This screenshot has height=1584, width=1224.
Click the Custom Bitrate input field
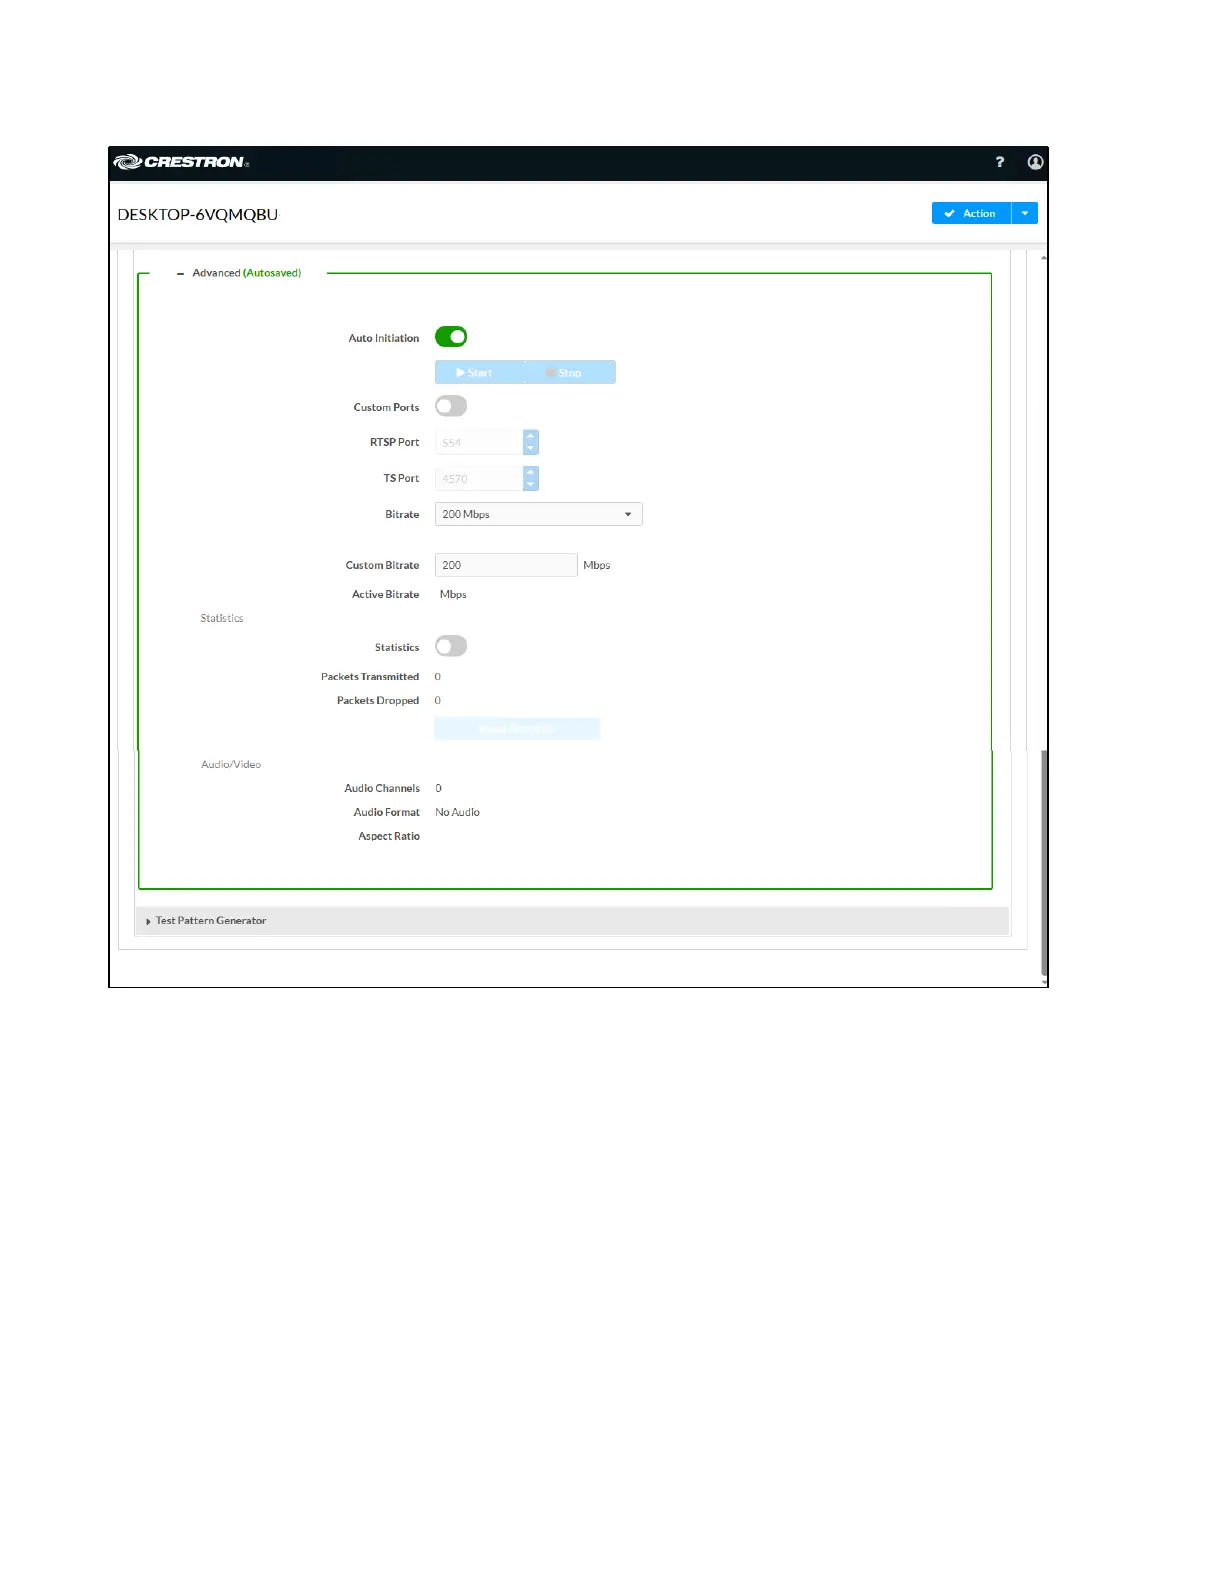click(x=506, y=565)
